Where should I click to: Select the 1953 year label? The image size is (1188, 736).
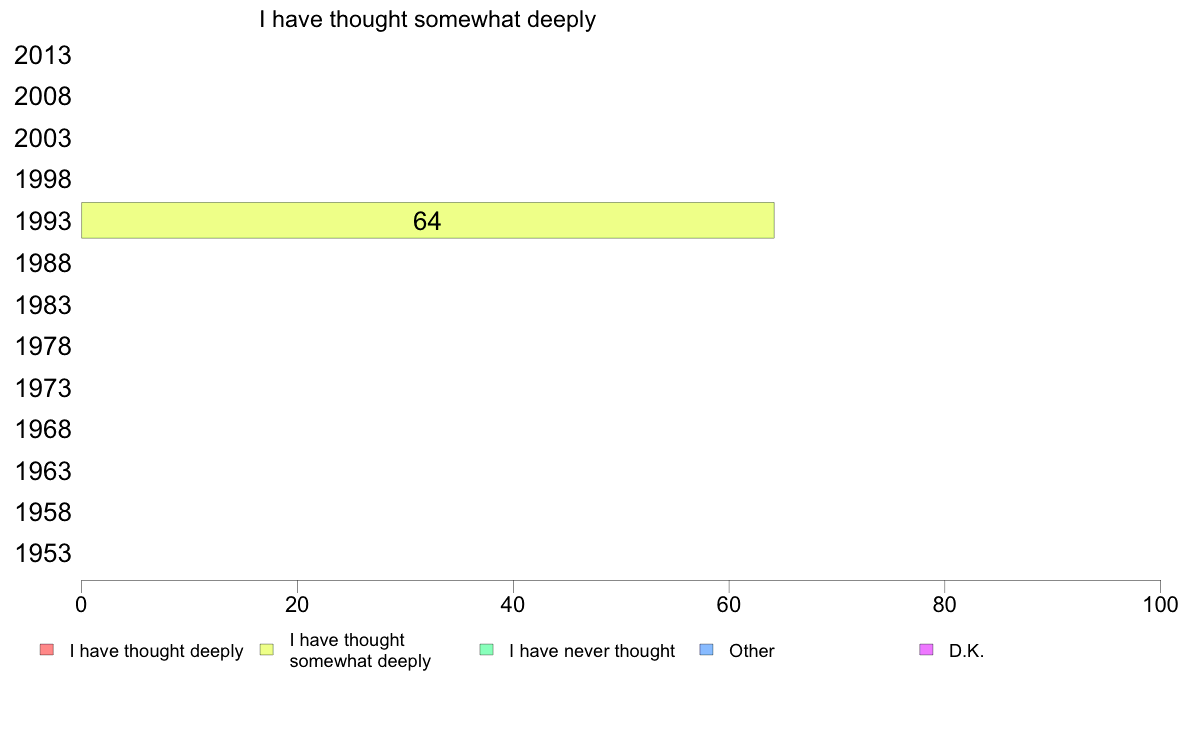click(x=42, y=553)
